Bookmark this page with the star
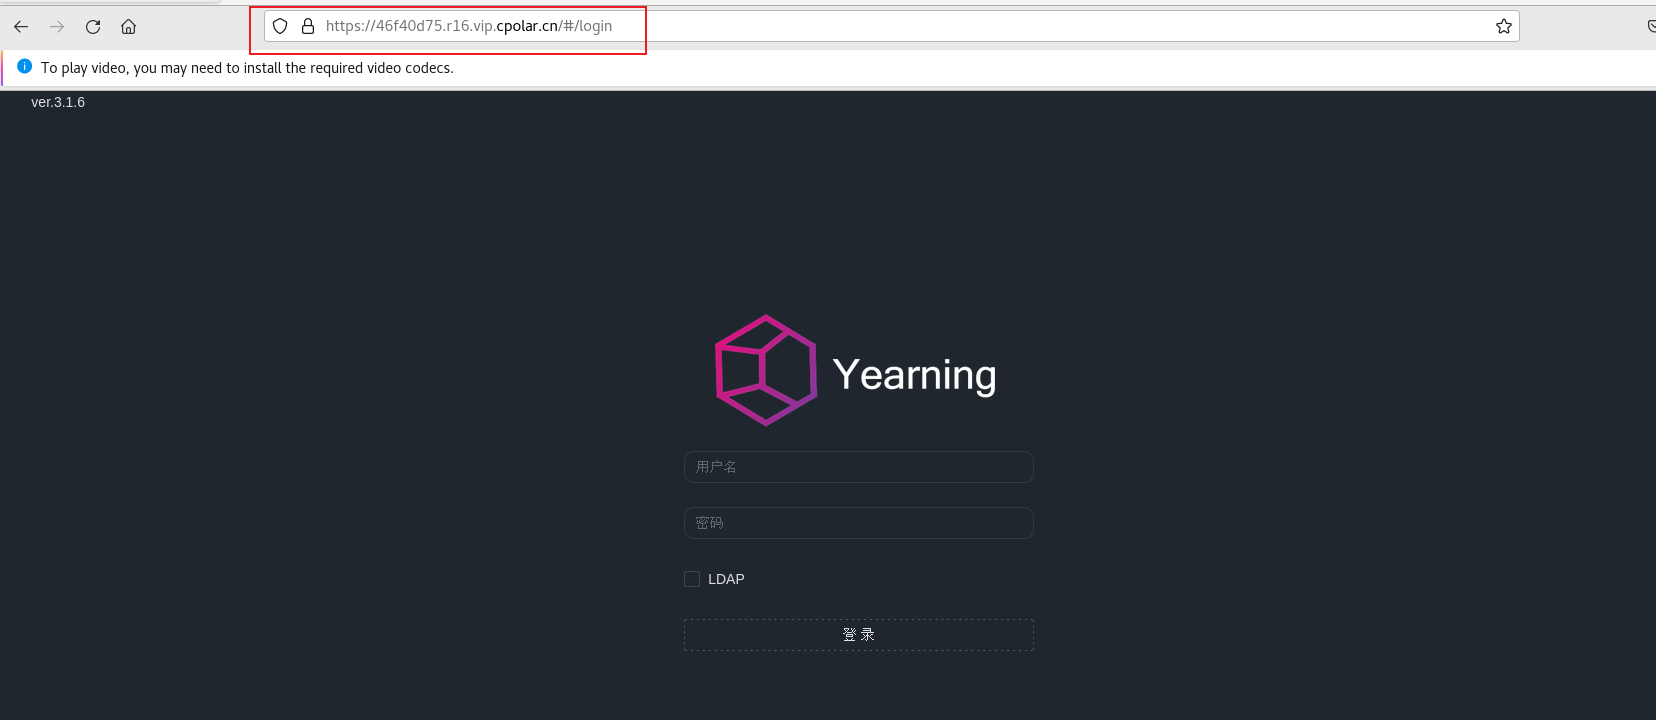 click(1504, 26)
